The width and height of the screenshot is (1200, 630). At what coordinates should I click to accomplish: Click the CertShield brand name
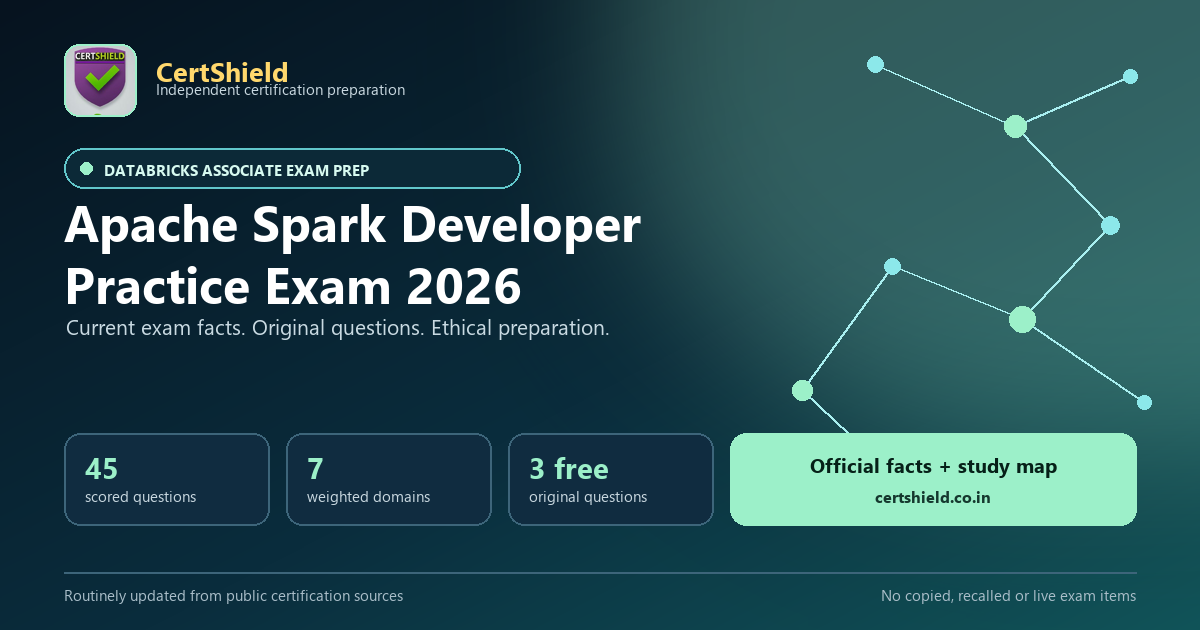point(222,72)
